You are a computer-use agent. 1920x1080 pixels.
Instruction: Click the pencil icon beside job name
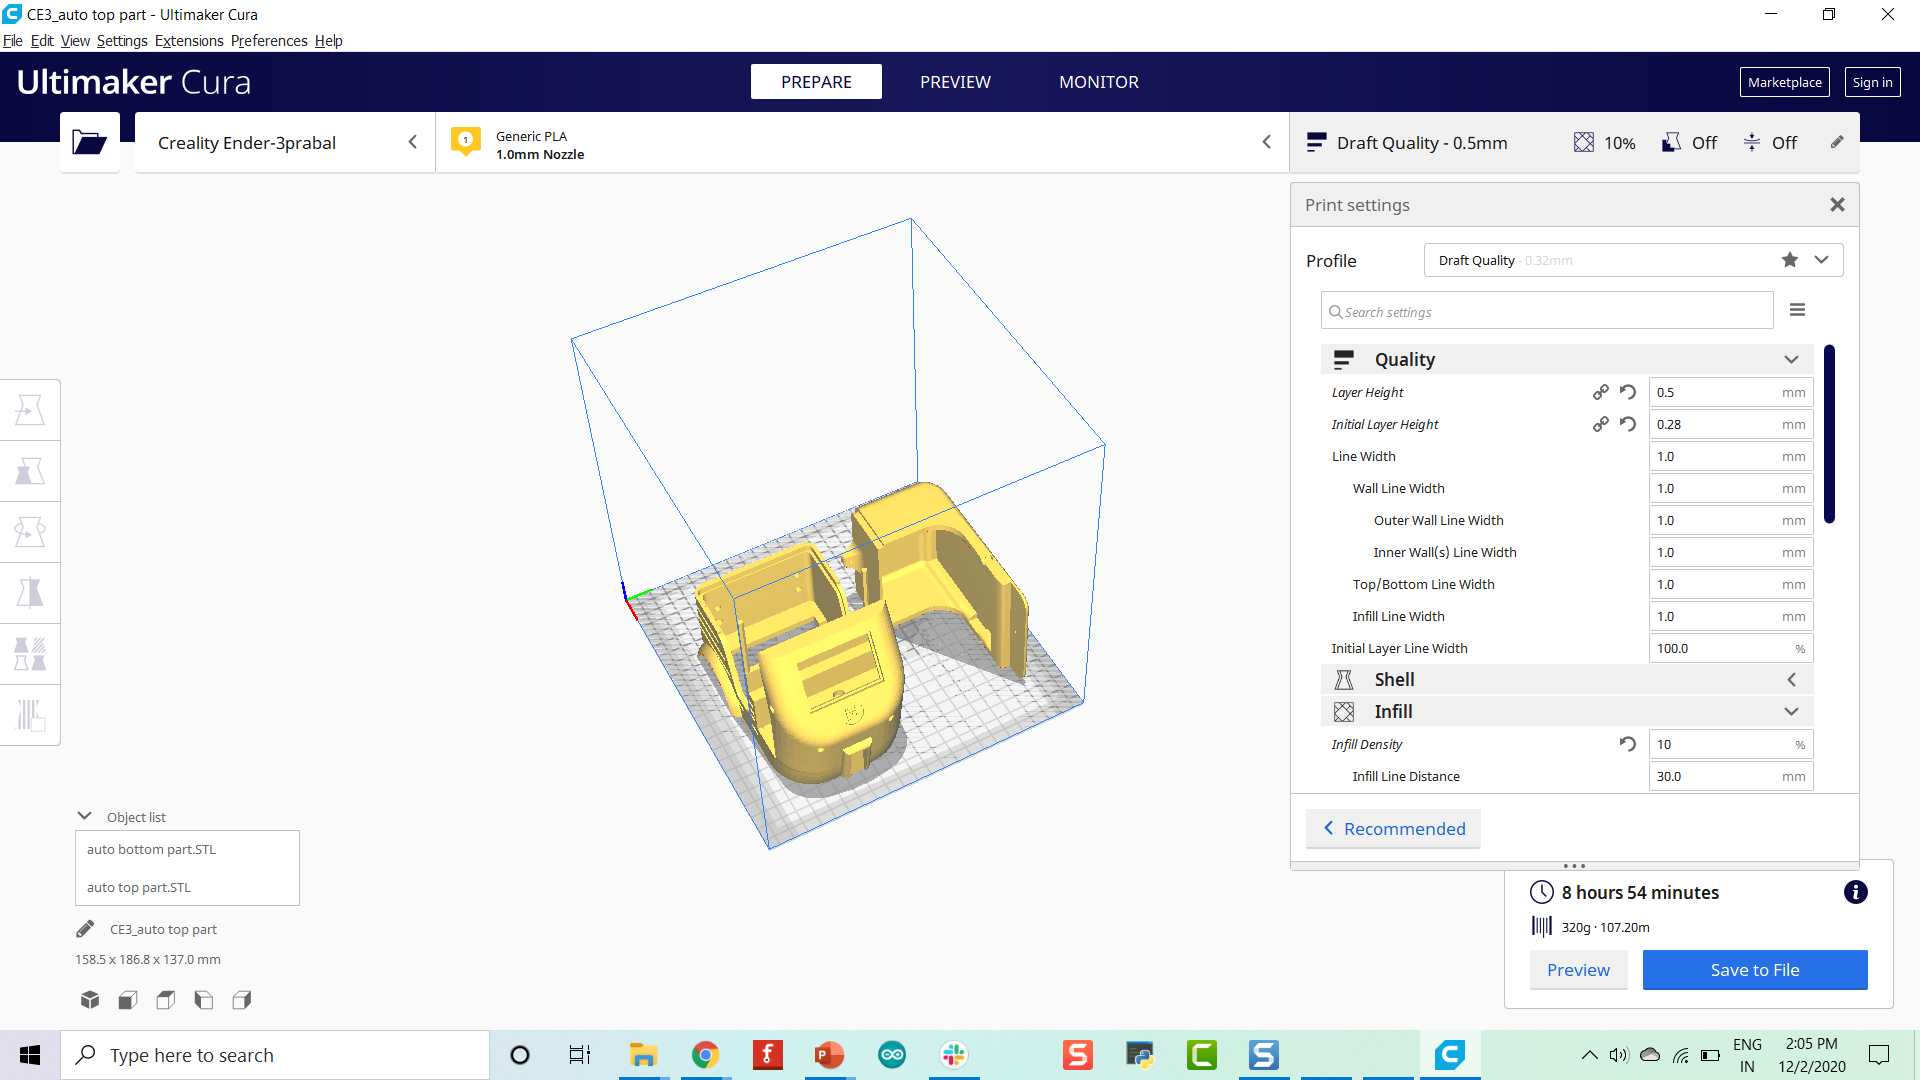[x=85, y=929]
